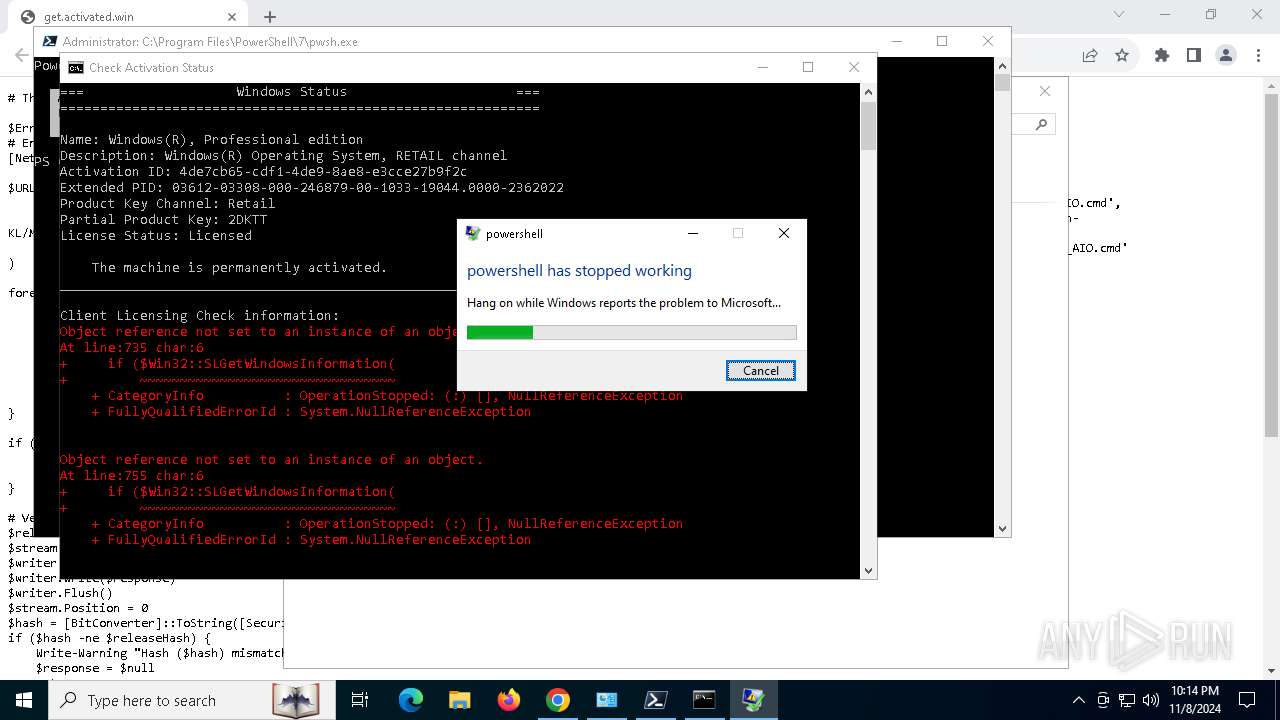Cancel the powershell problem report
Image resolution: width=1280 pixels, height=720 pixels.
tap(760, 370)
